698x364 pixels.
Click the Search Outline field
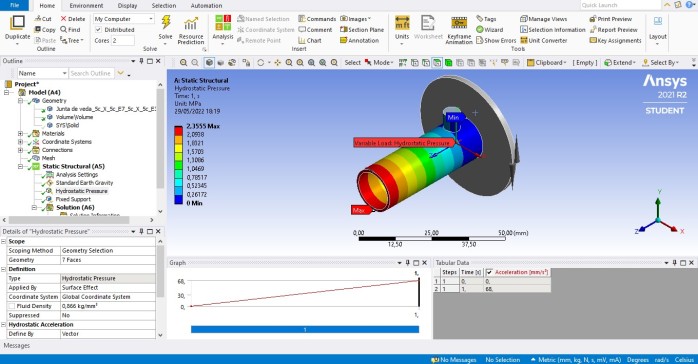tap(91, 73)
